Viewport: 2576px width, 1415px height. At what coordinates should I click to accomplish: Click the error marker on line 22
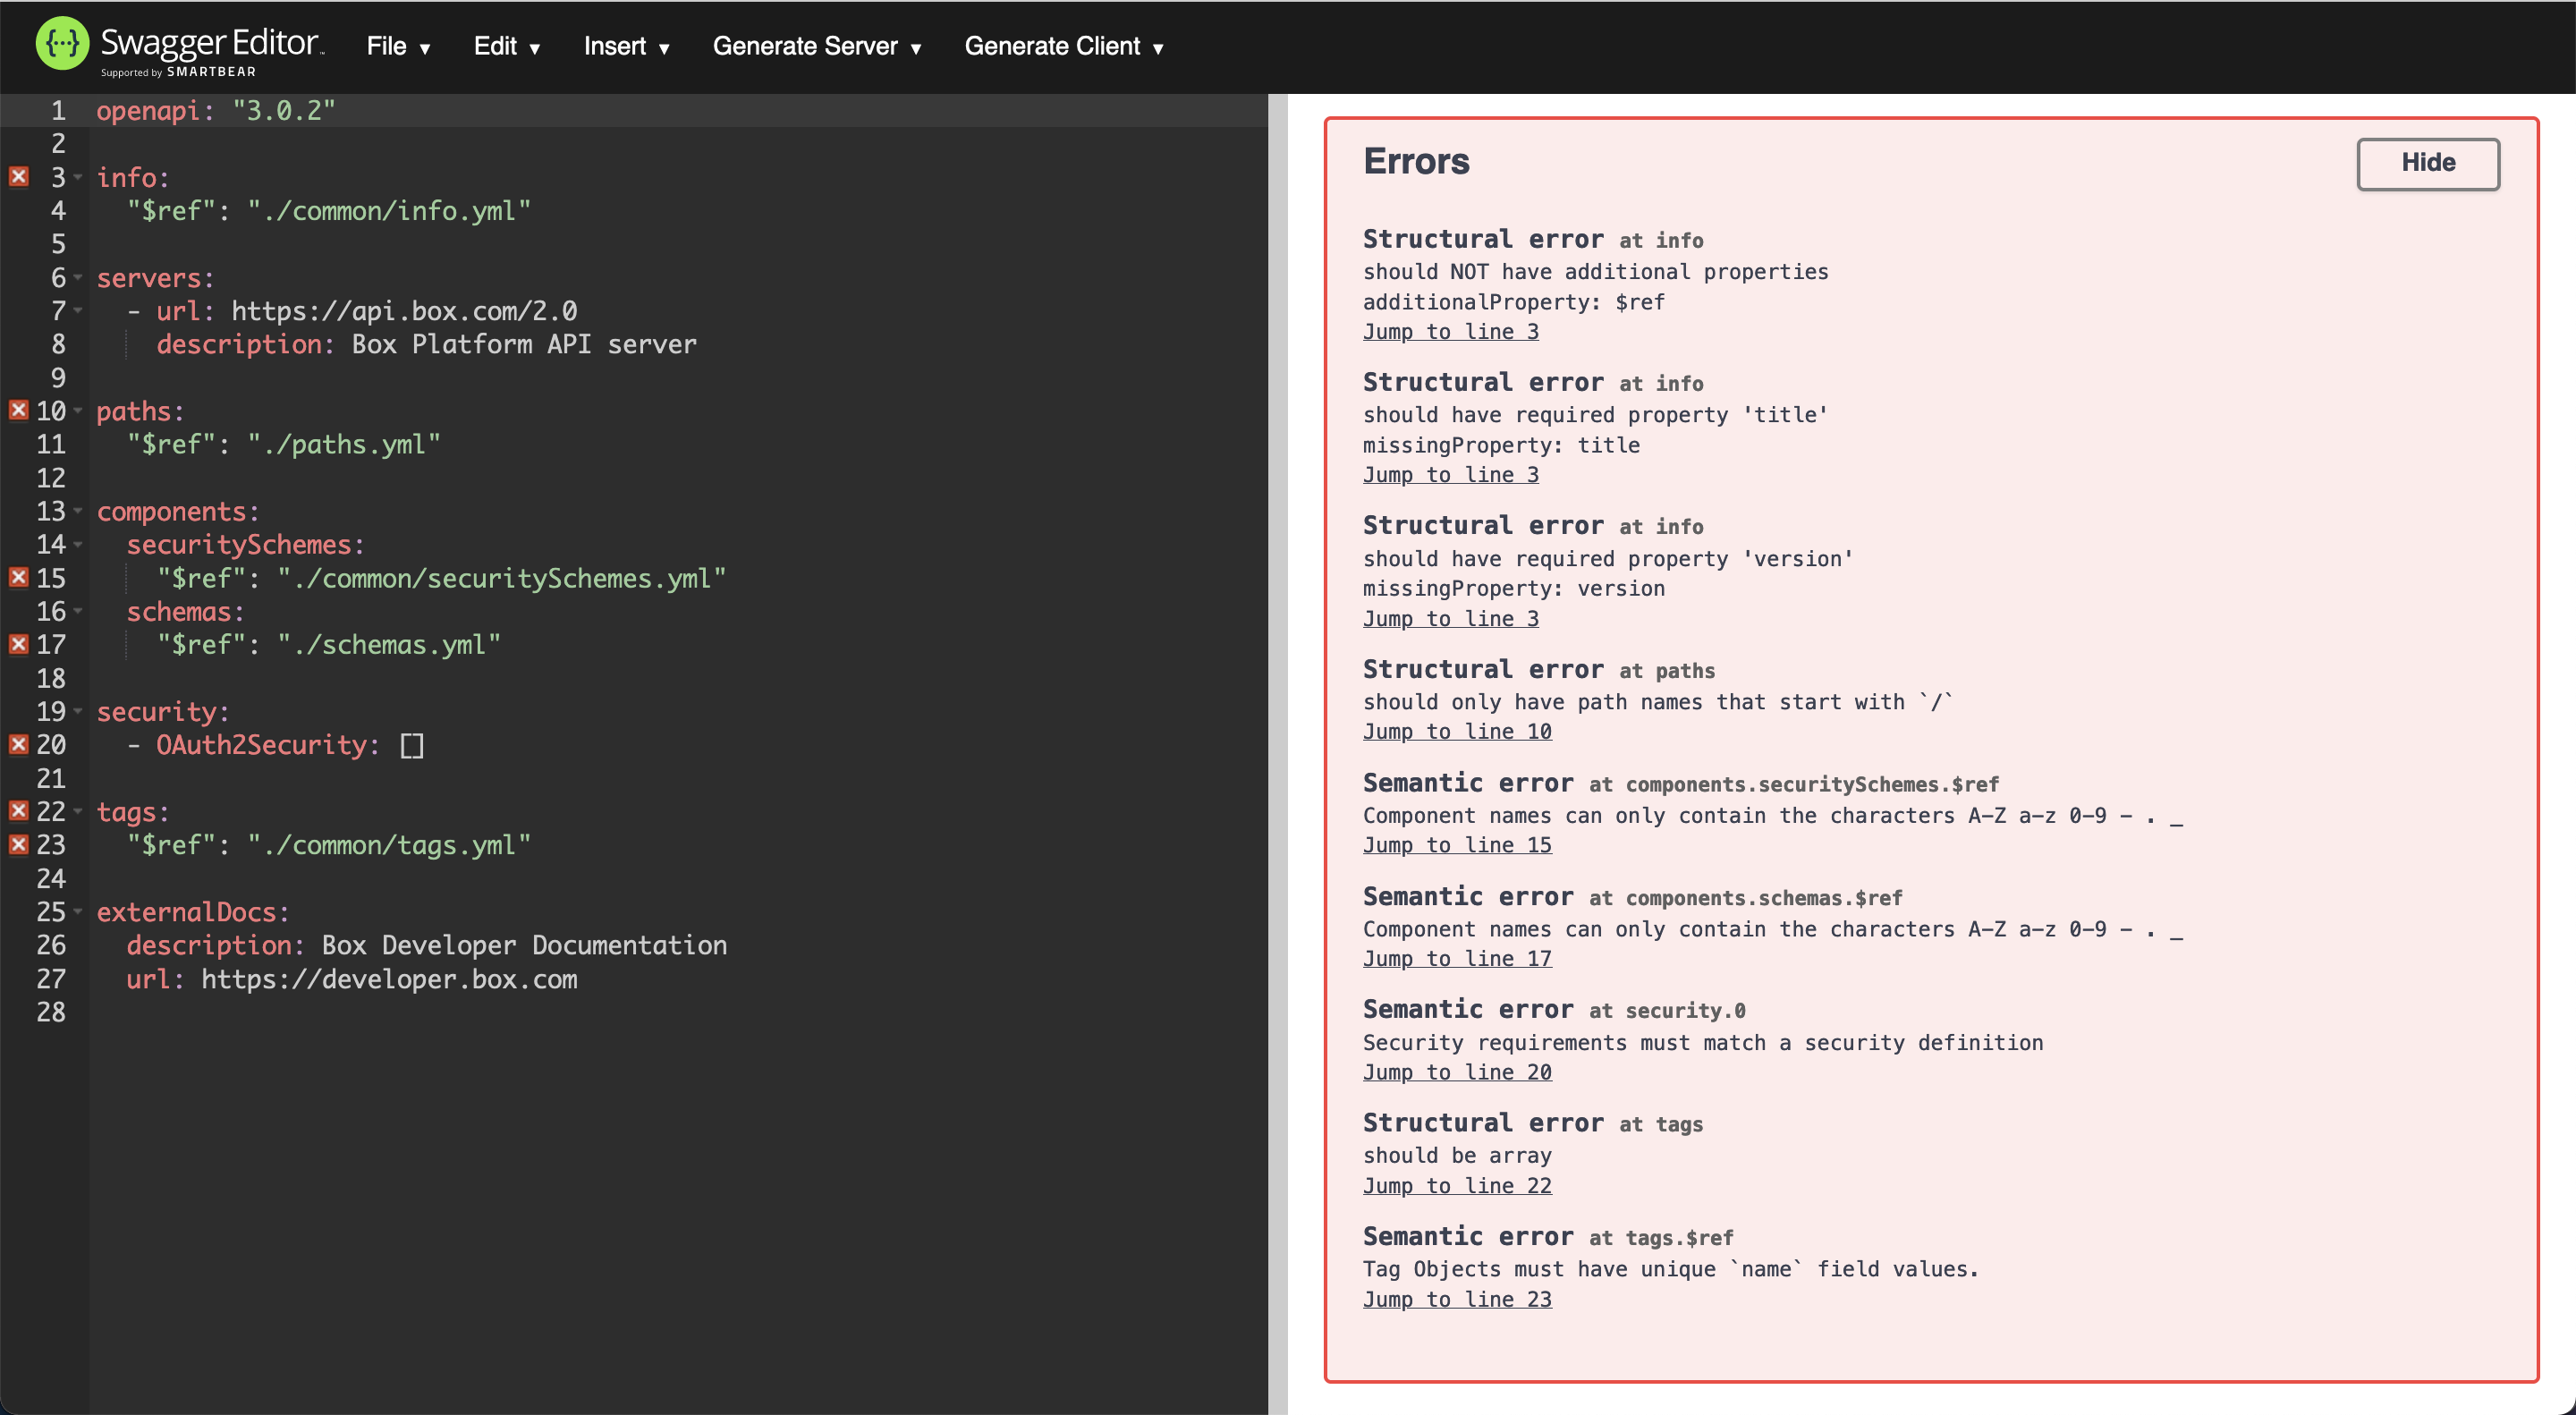click(18, 811)
